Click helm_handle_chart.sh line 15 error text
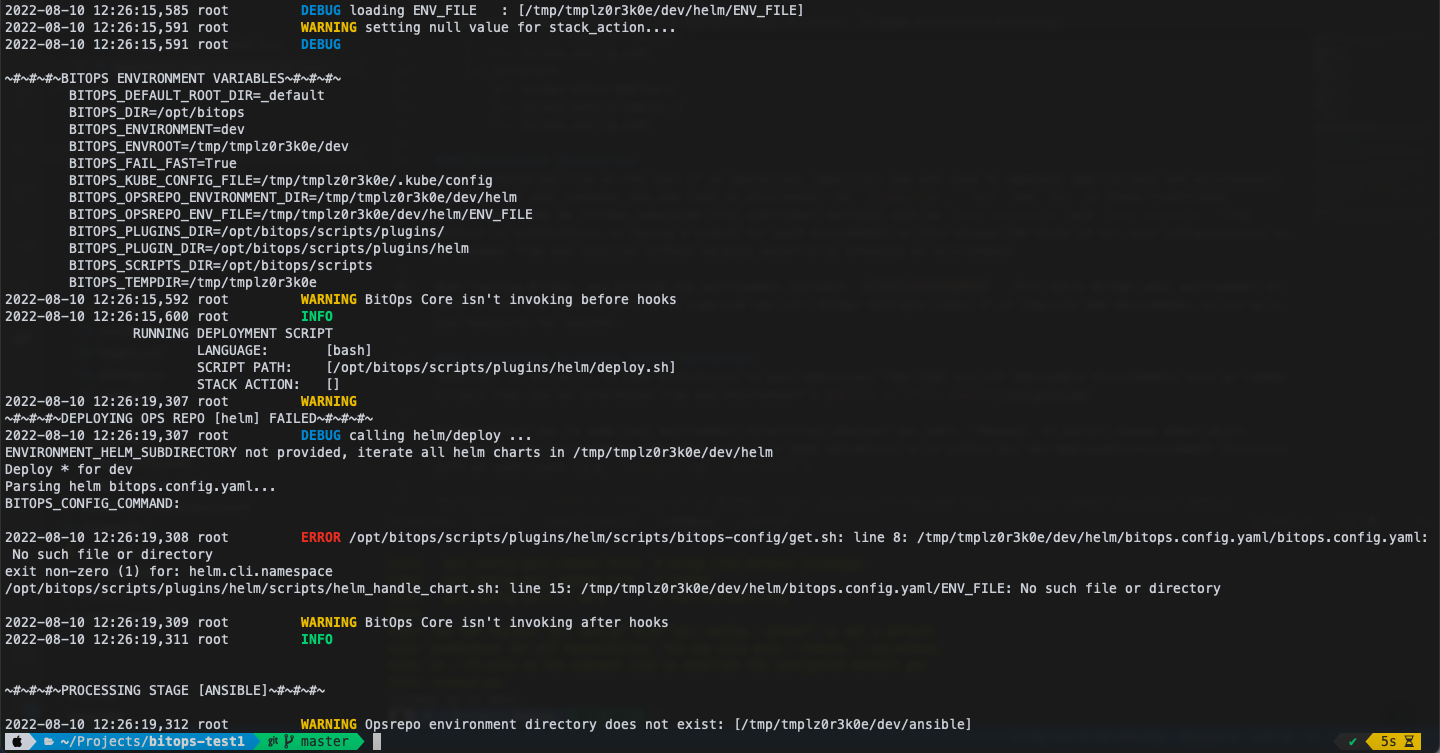 click(613, 588)
